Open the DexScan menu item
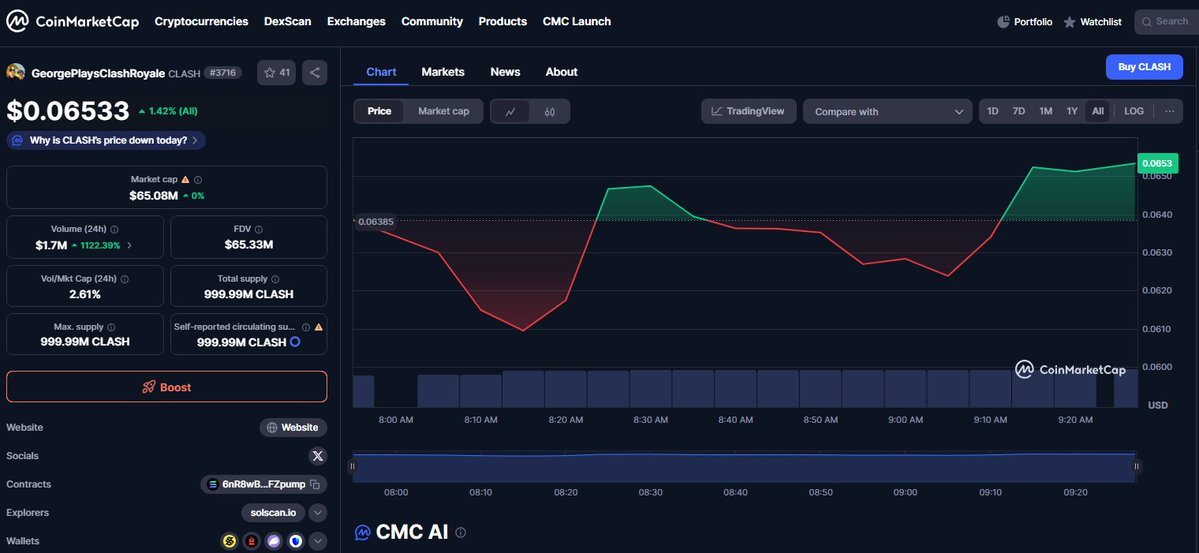1199x553 pixels. click(x=287, y=21)
